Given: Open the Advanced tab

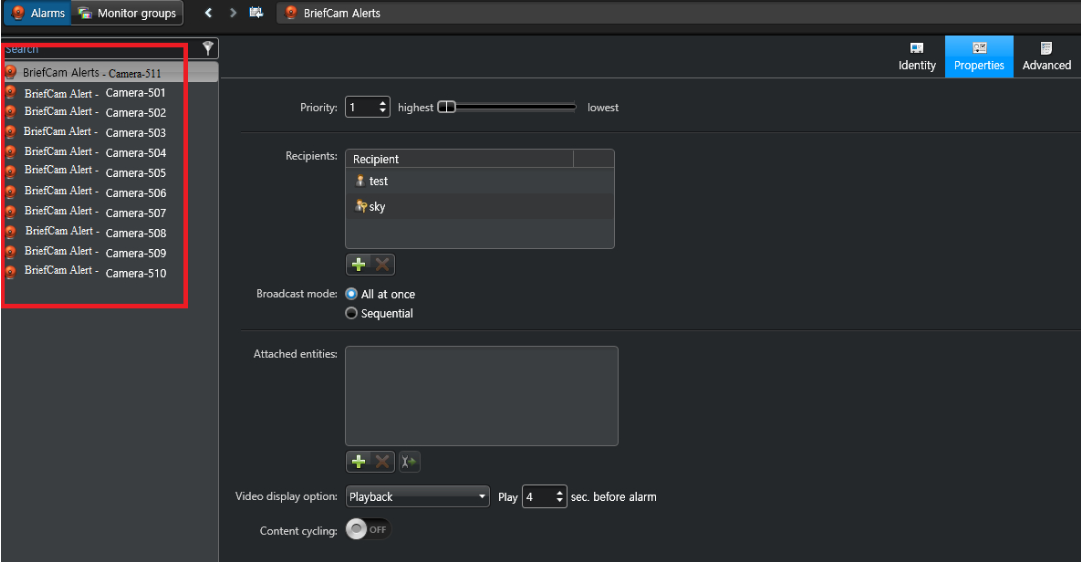Looking at the screenshot, I should (x=1047, y=57).
